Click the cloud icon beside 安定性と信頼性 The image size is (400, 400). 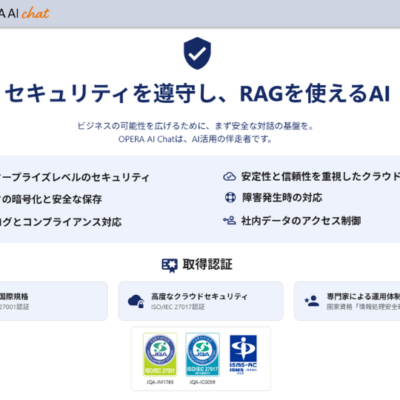[x=229, y=177]
